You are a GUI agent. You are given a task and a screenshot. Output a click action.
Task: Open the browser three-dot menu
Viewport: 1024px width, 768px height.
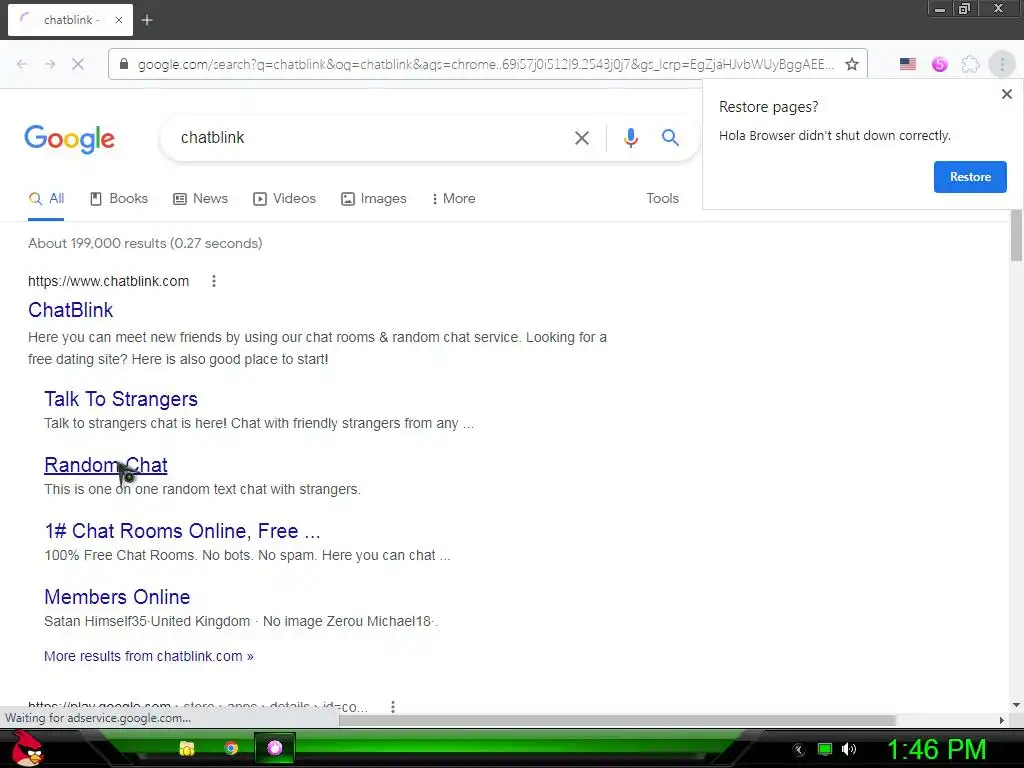pos(1002,64)
